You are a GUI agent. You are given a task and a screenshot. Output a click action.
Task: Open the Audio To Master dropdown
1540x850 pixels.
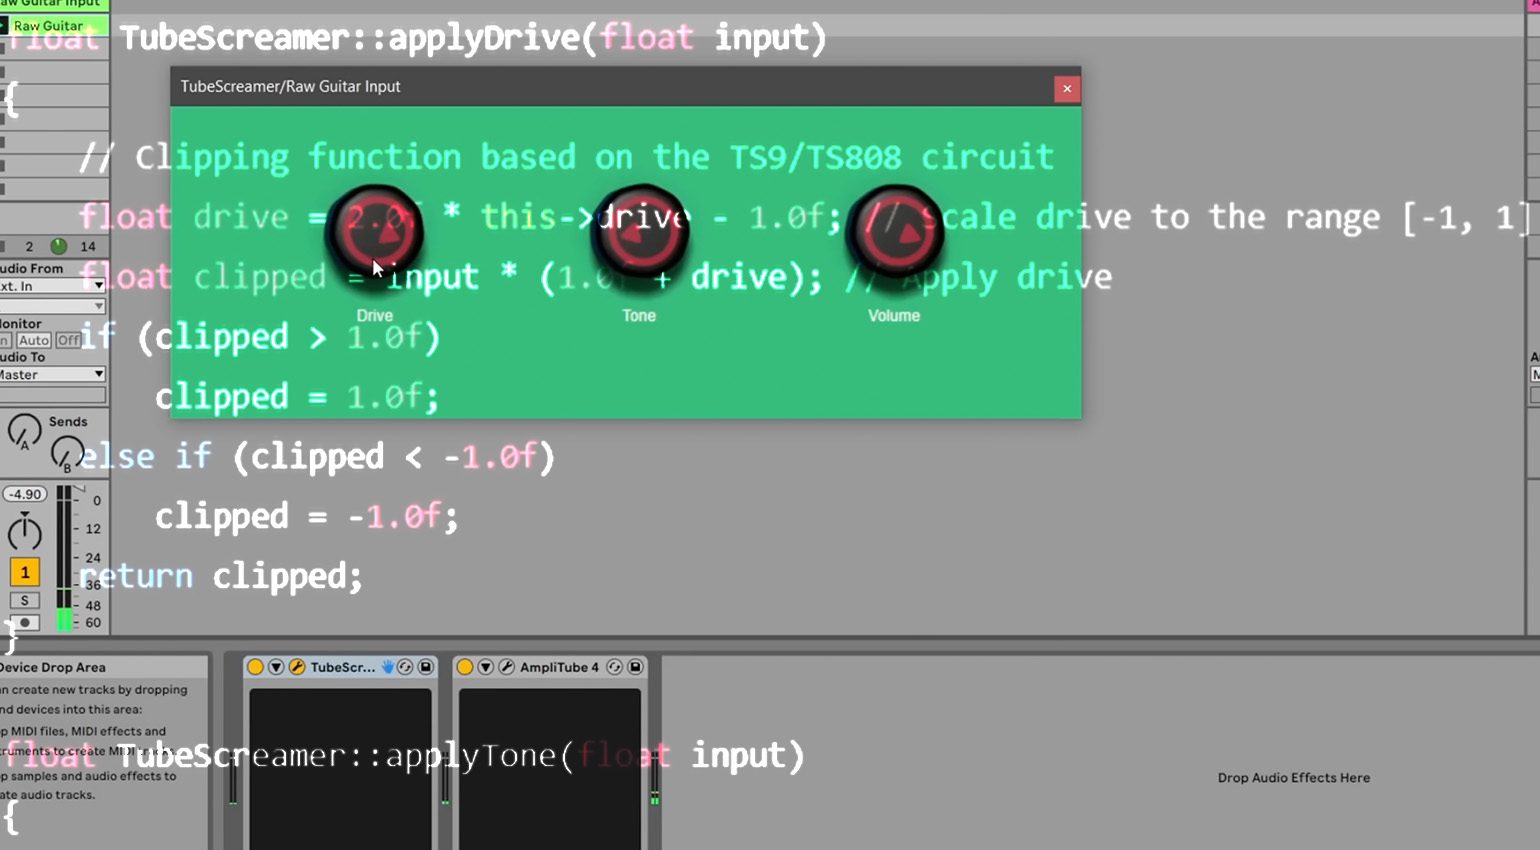pyautogui.click(x=52, y=374)
